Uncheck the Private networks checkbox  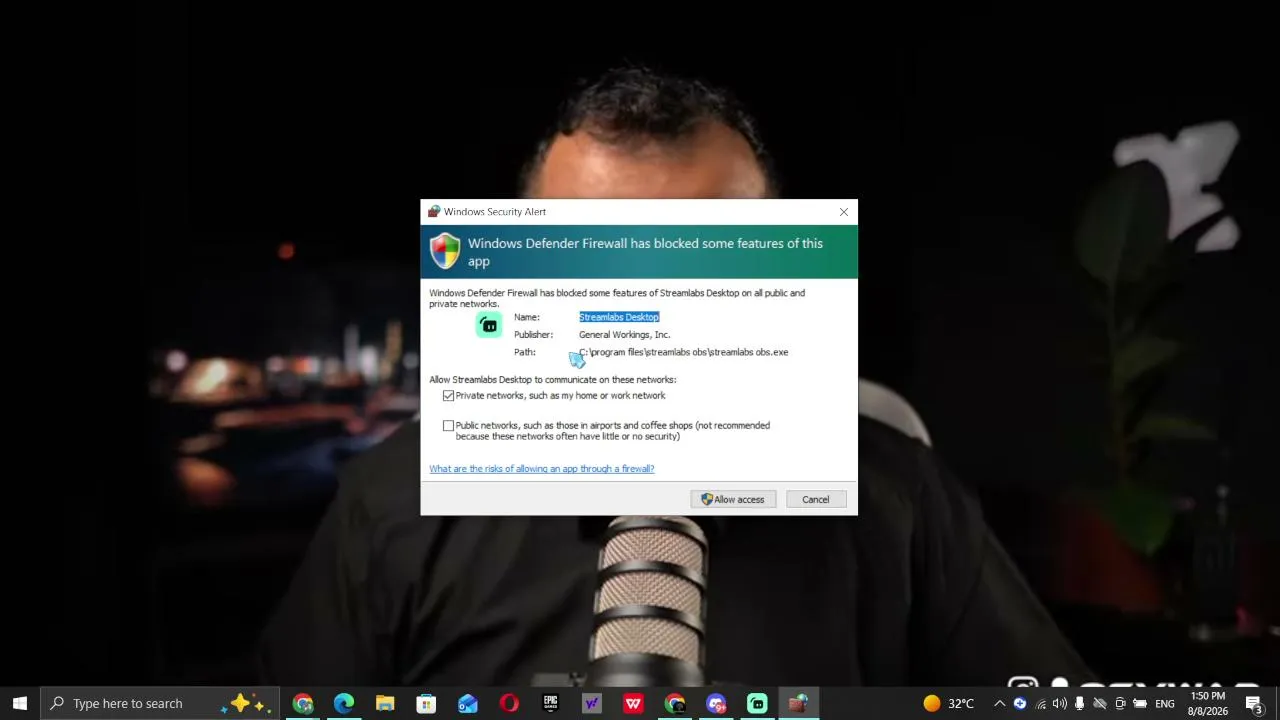[x=448, y=396]
